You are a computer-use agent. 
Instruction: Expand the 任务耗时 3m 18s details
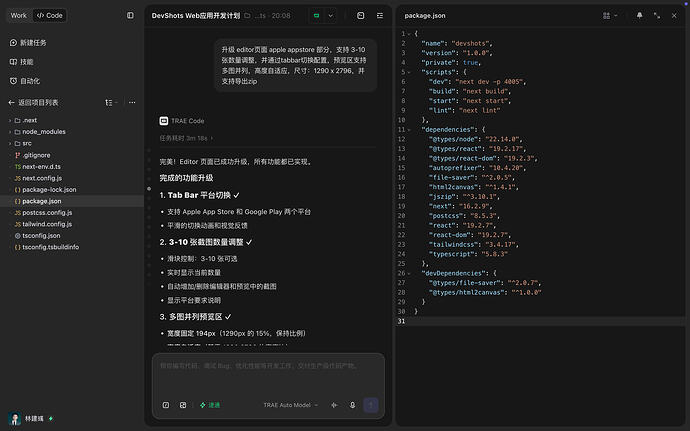pos(186,138)
